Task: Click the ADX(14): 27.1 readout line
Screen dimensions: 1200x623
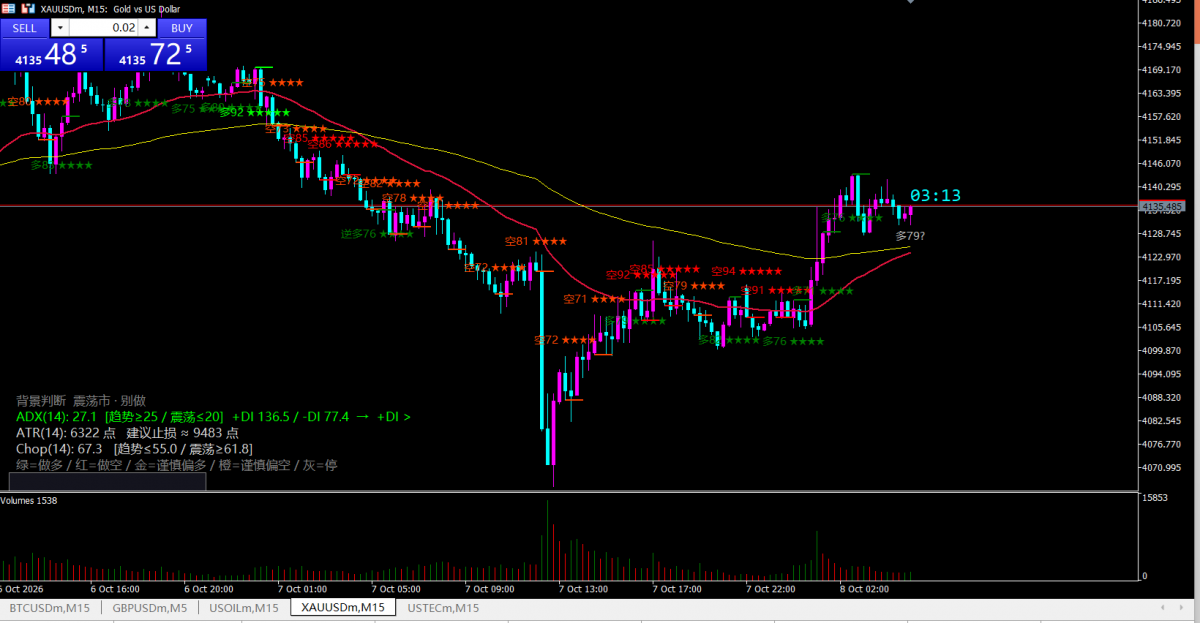Action: (213, 416)
